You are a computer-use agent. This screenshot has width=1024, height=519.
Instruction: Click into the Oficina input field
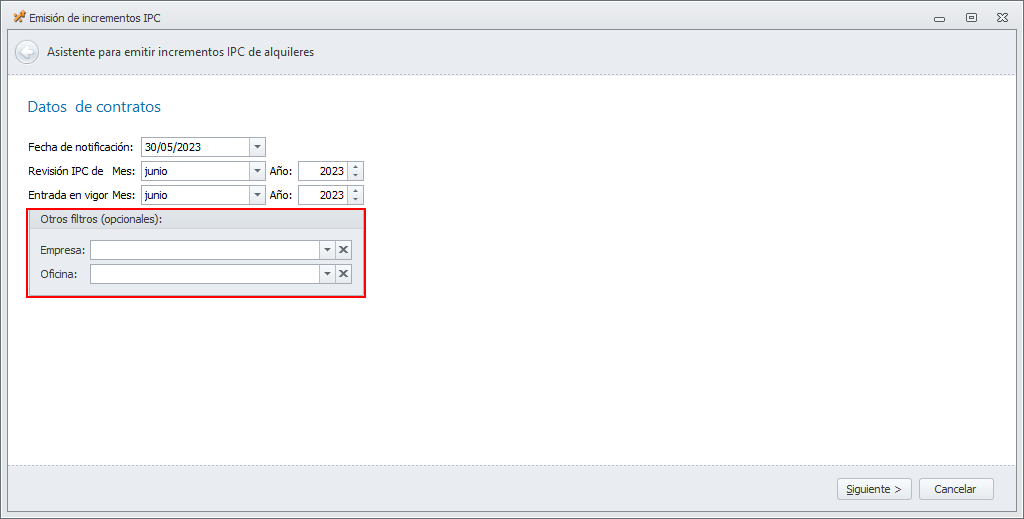[x=204, y=274]
